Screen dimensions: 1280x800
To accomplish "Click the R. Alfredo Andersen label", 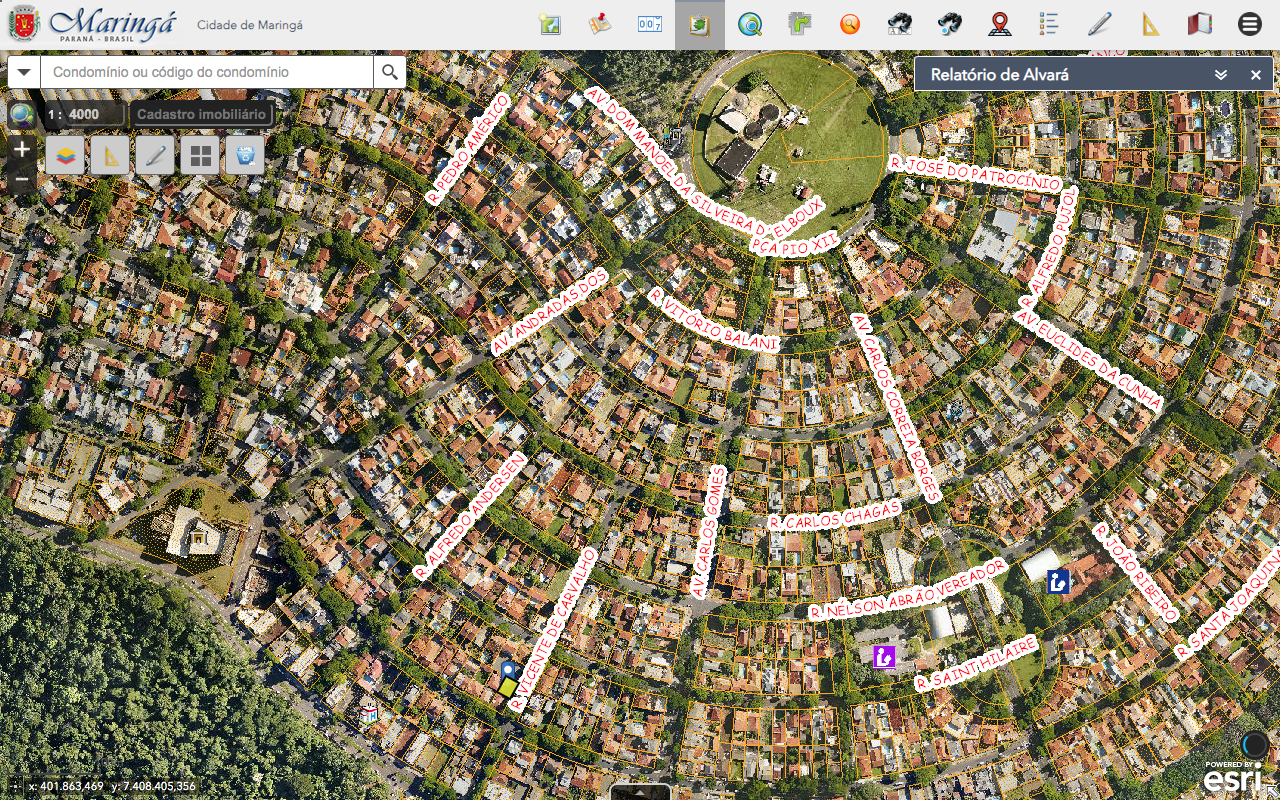I will (469, 515).
